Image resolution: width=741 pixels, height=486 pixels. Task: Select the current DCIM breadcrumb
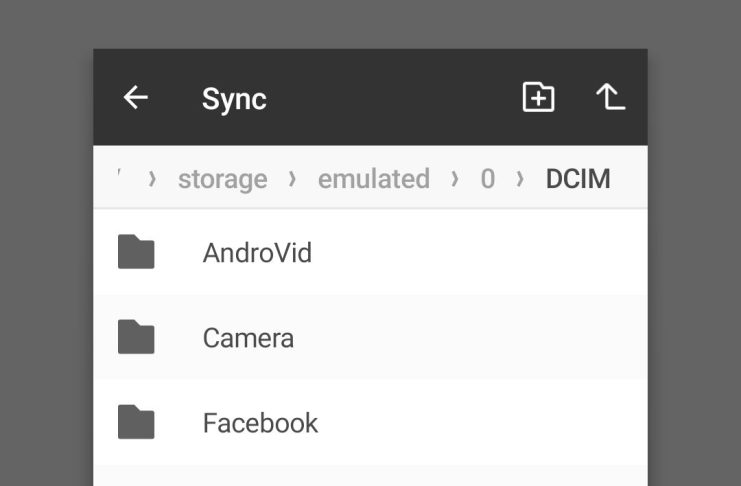[578, 179]
